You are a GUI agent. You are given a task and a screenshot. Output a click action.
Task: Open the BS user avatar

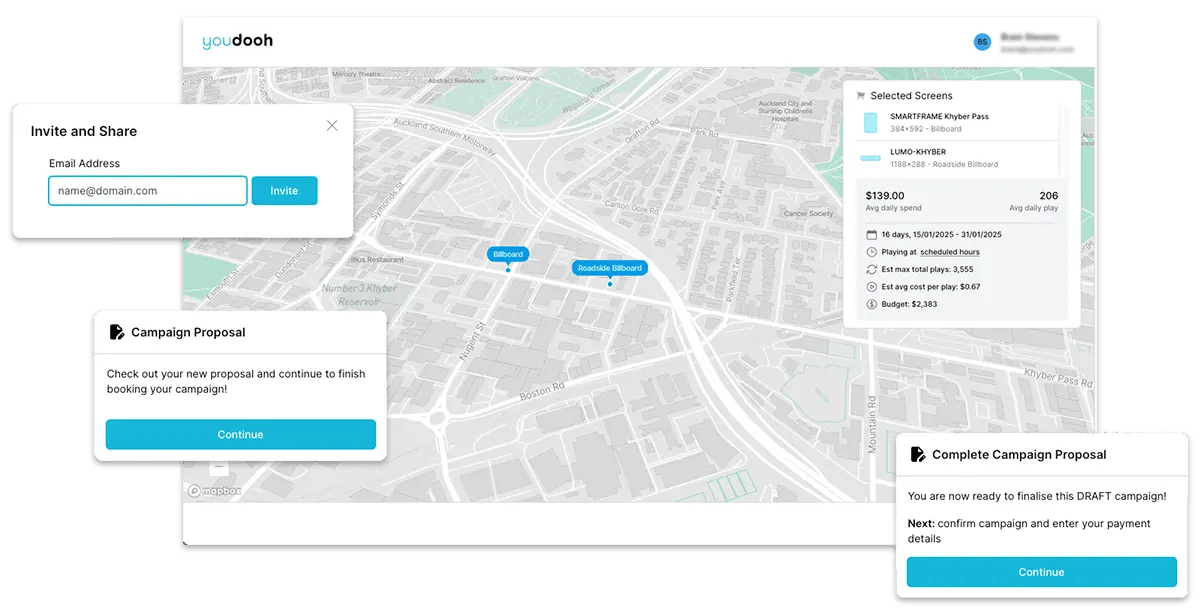point(982,42)
